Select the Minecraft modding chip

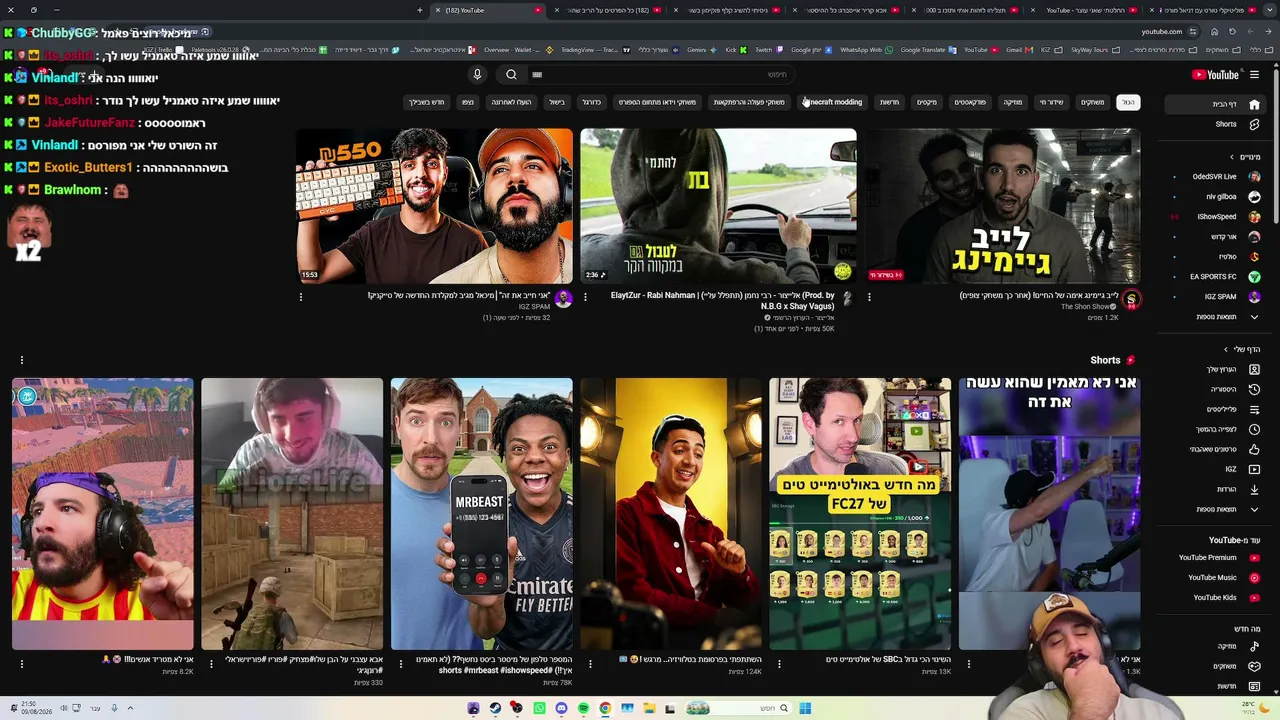[834, 102]
